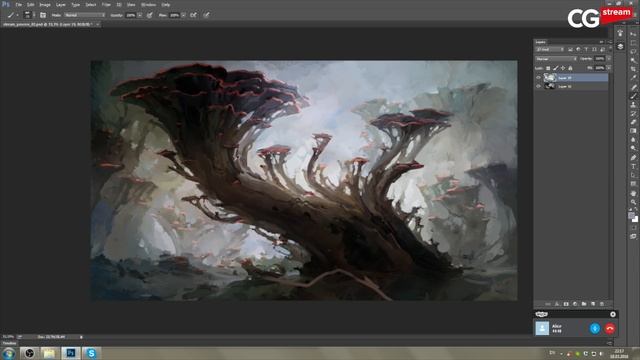Screen dimensions: 640x360
Task: Toggle the pixel layer filter
Action: pyautogui.click(x=570, y=49)
